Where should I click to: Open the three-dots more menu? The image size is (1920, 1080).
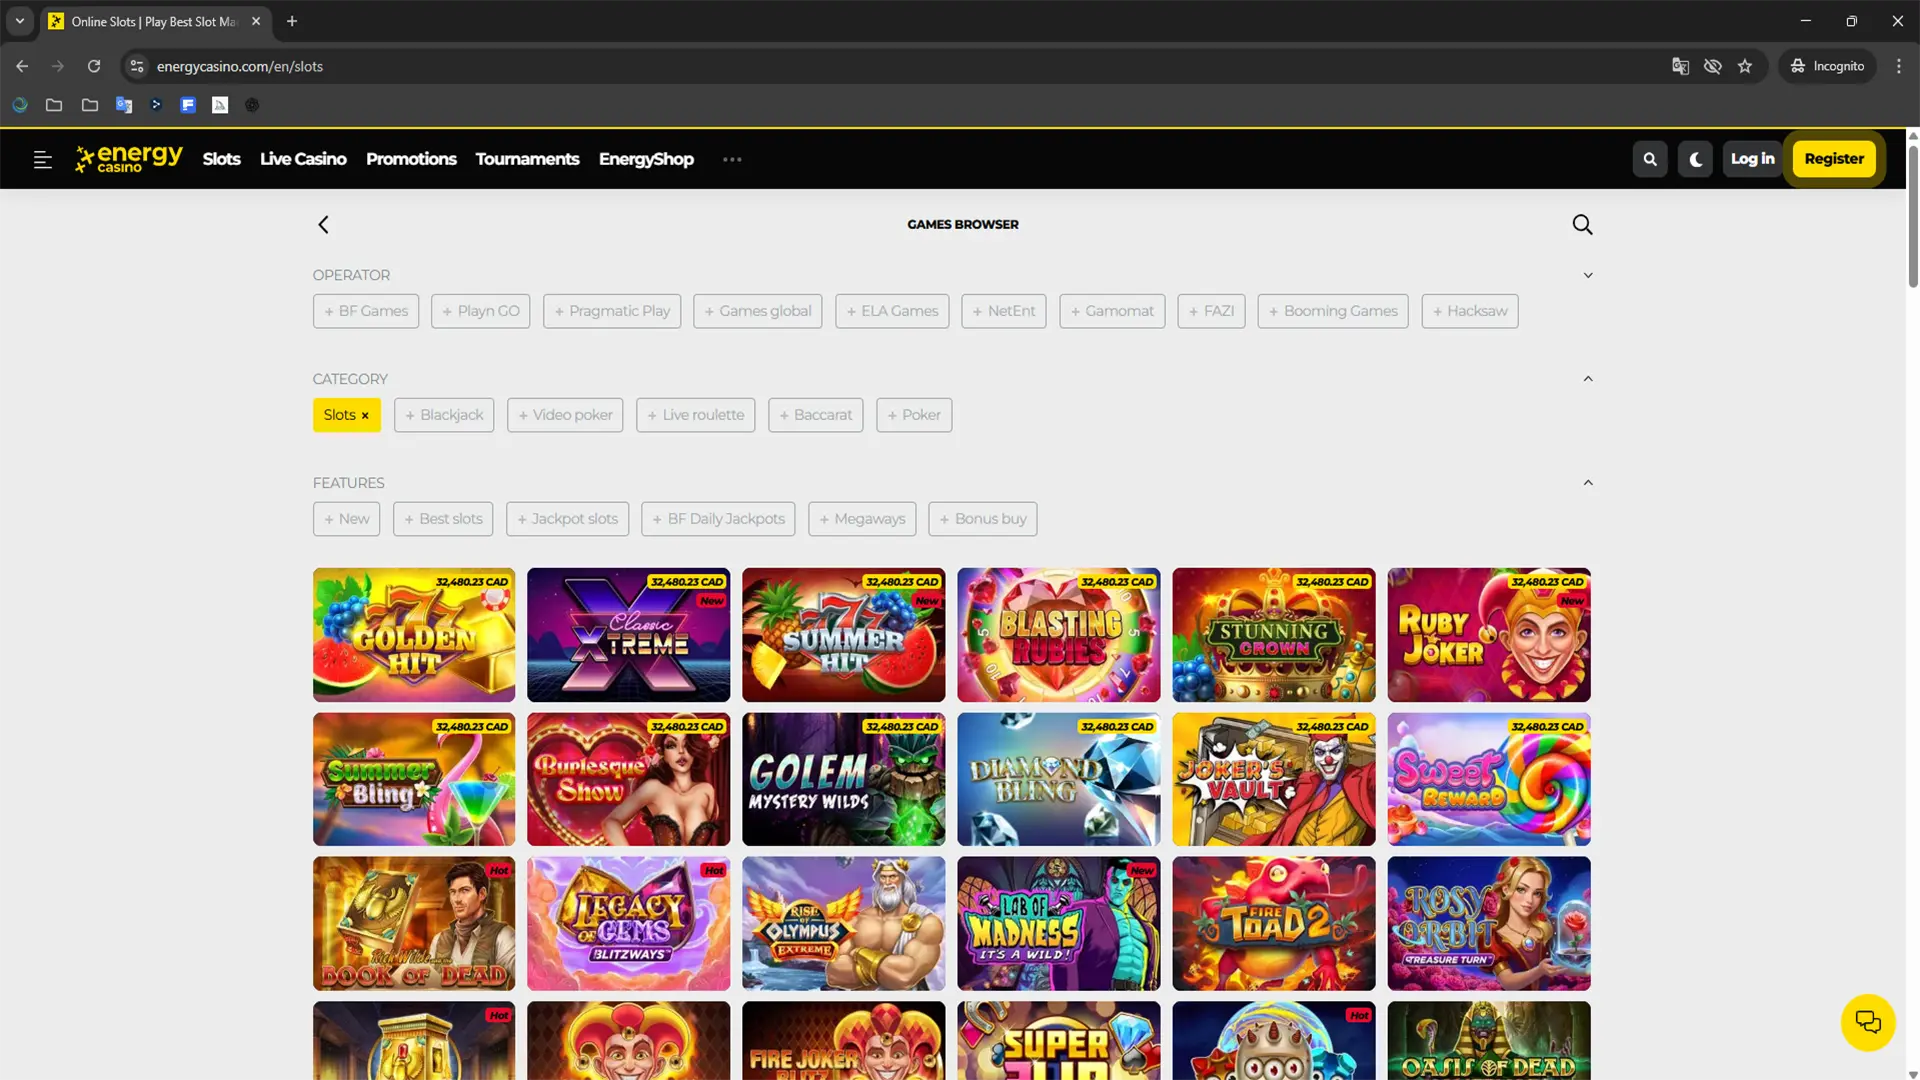(x=732, y=159)
